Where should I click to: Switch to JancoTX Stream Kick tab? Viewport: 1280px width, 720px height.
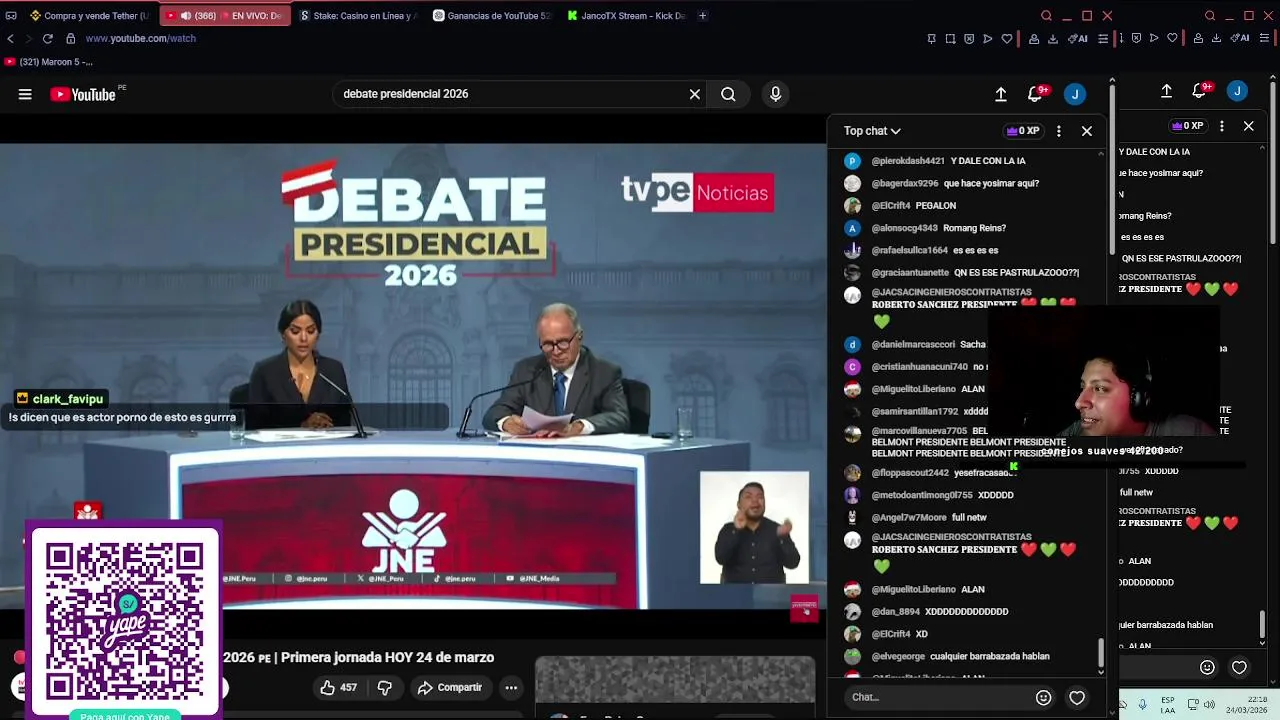pos(626,15)
